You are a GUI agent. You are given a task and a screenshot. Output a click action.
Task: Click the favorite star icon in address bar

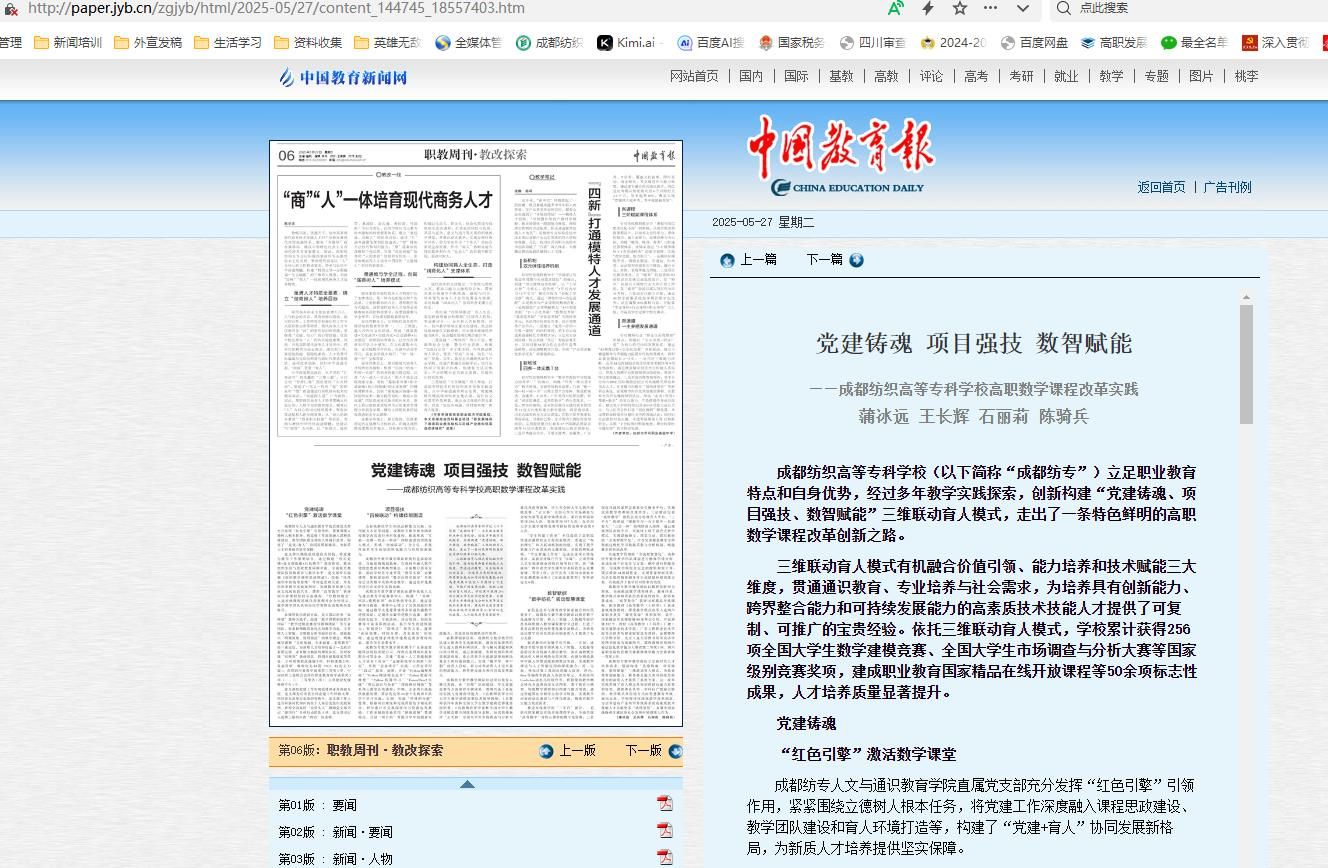coord(960,8)
